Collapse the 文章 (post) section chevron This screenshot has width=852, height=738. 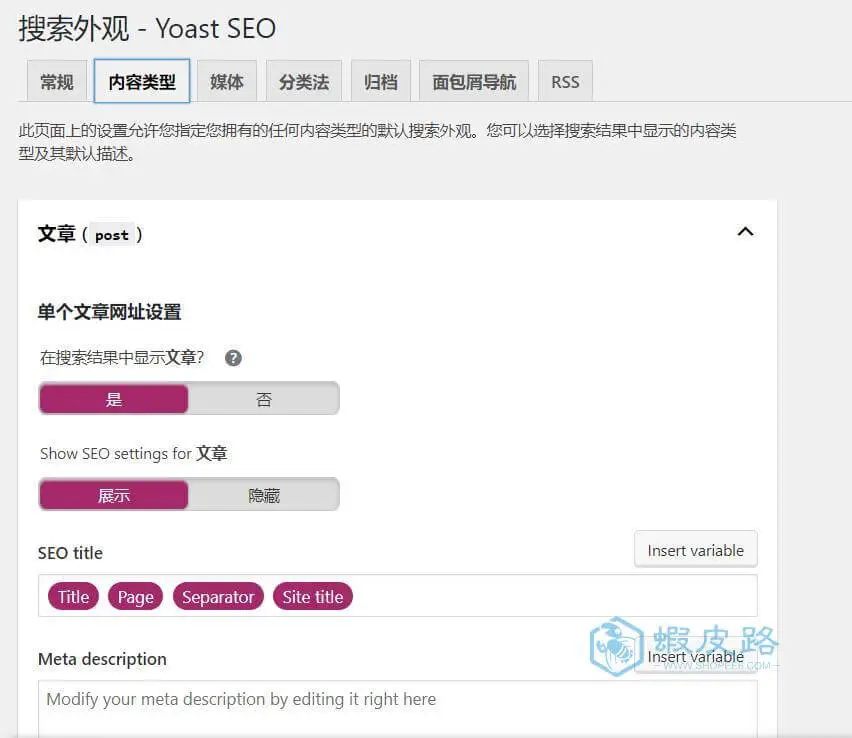pyautogui.click(x=746, y=233)
